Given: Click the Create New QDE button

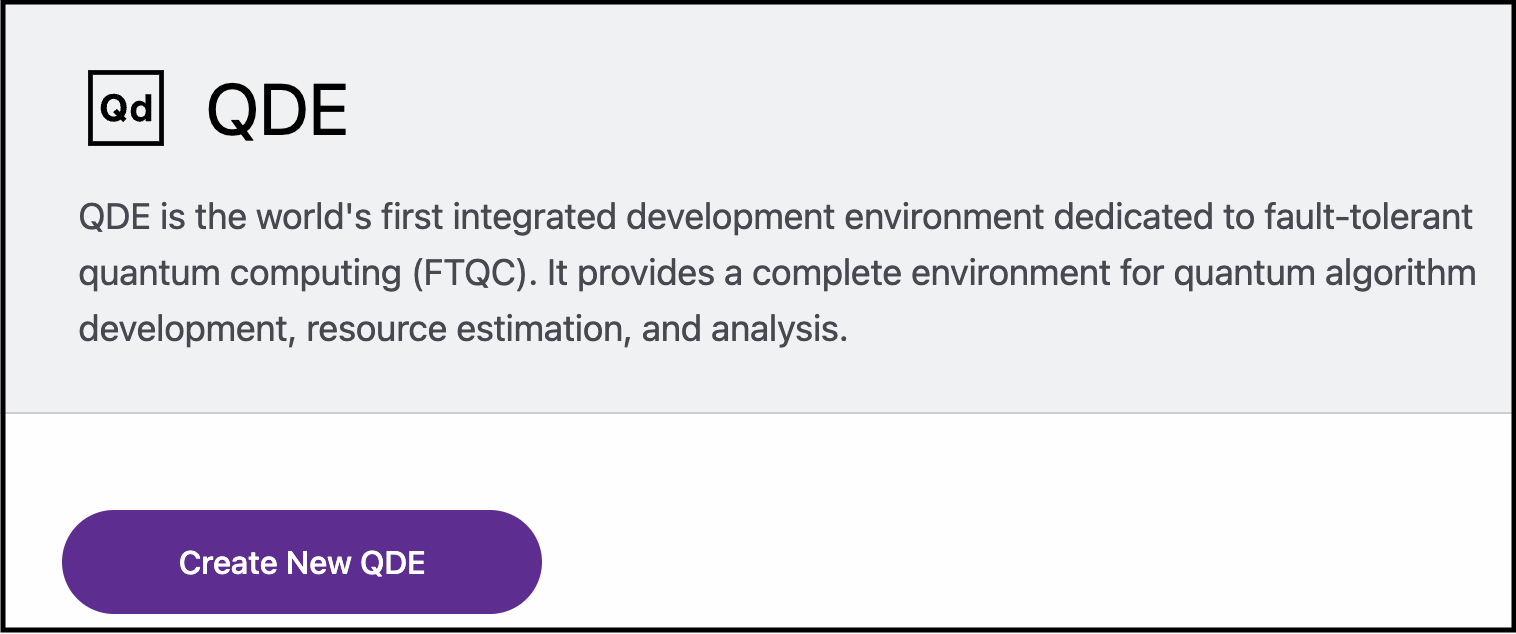Looking at the screenshot, I should (x=302, y=562).
